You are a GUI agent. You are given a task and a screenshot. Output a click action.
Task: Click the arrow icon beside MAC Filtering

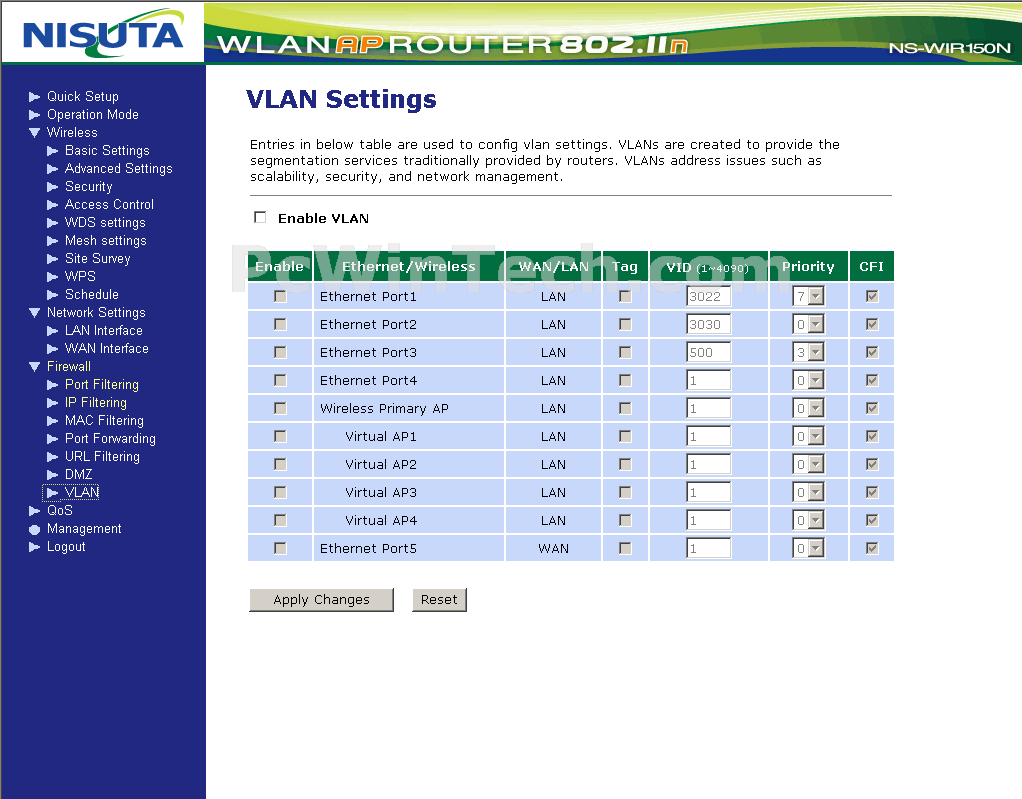pos(53,421)
